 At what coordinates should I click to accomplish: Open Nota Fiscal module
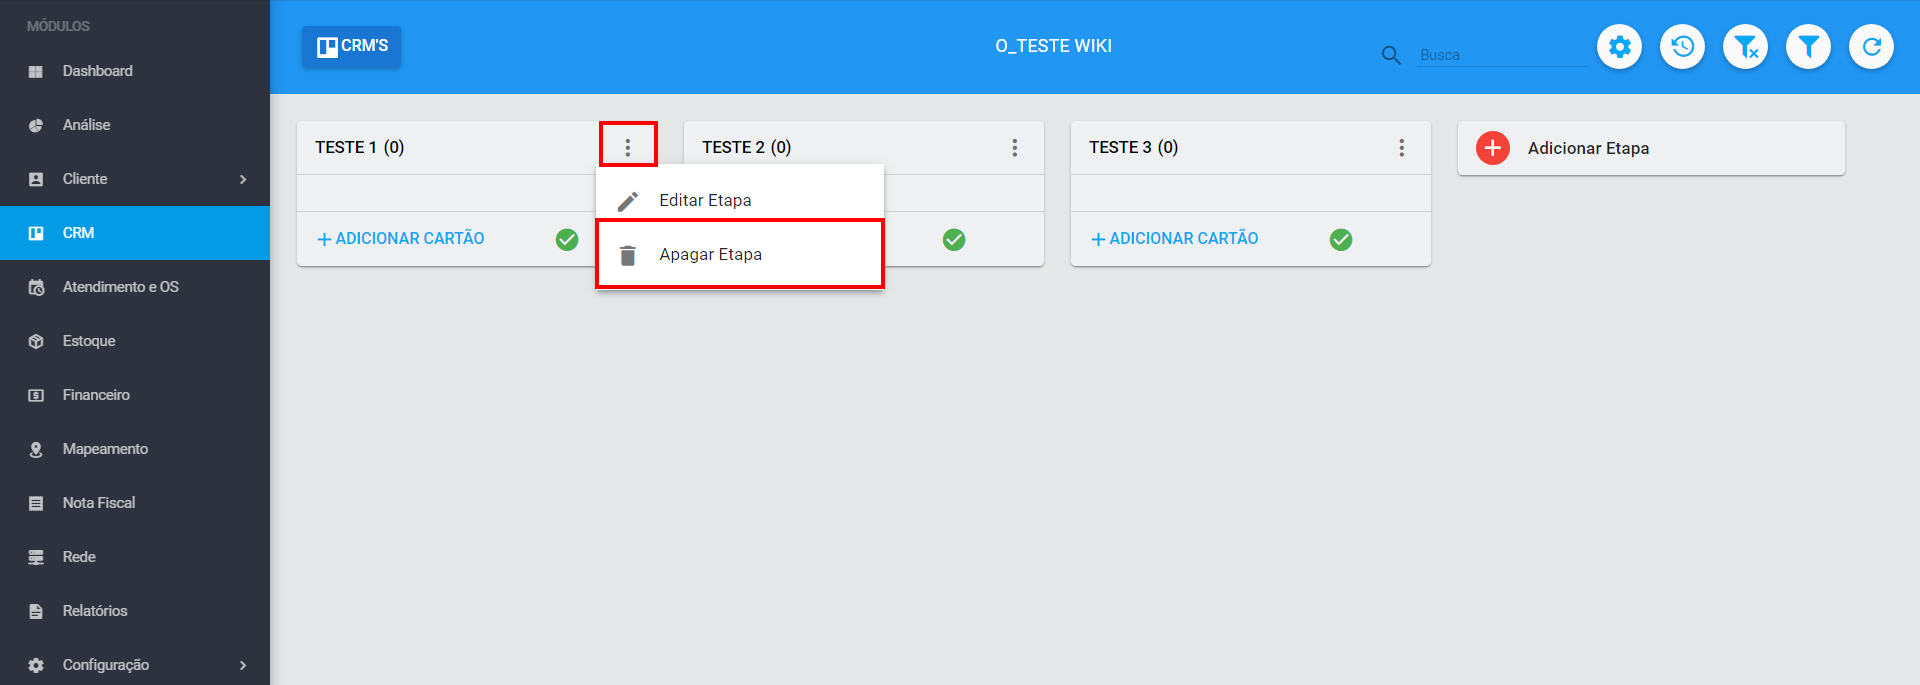click(135, 503)
